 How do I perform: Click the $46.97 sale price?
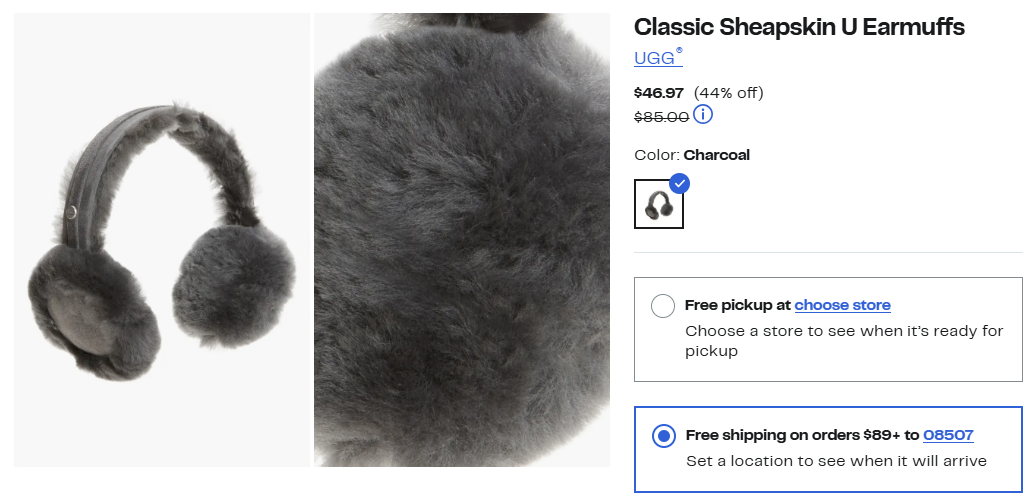click(x=659, y=93)
